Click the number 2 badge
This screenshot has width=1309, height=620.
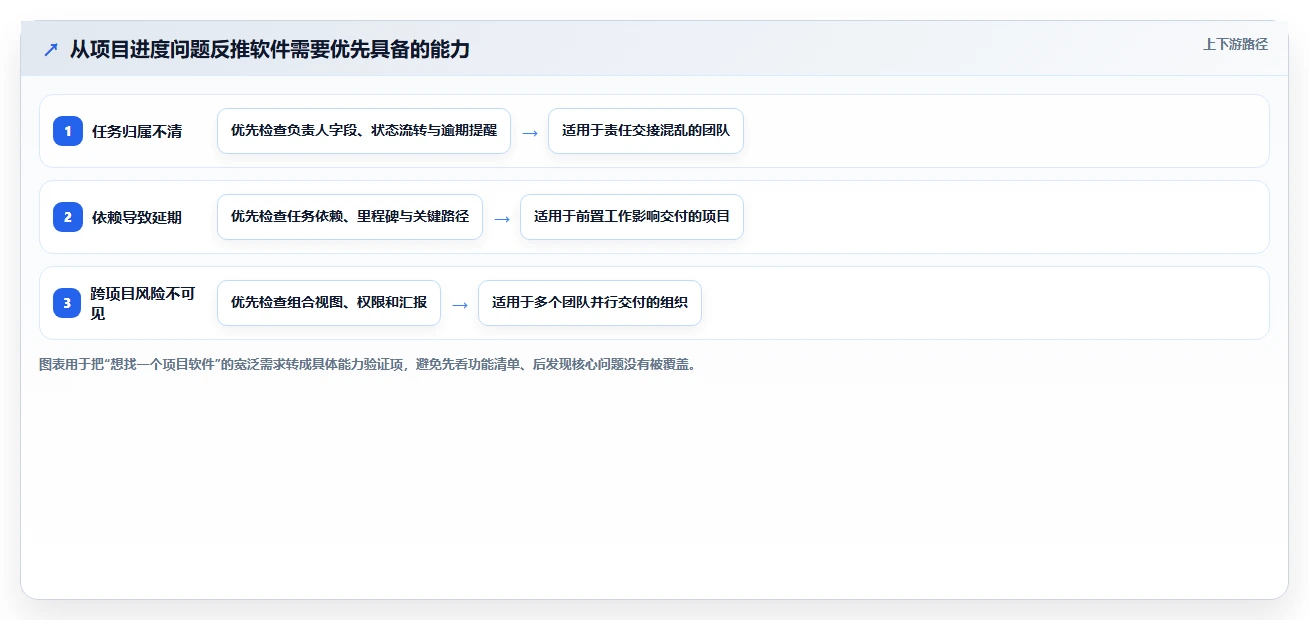point(67,217)
